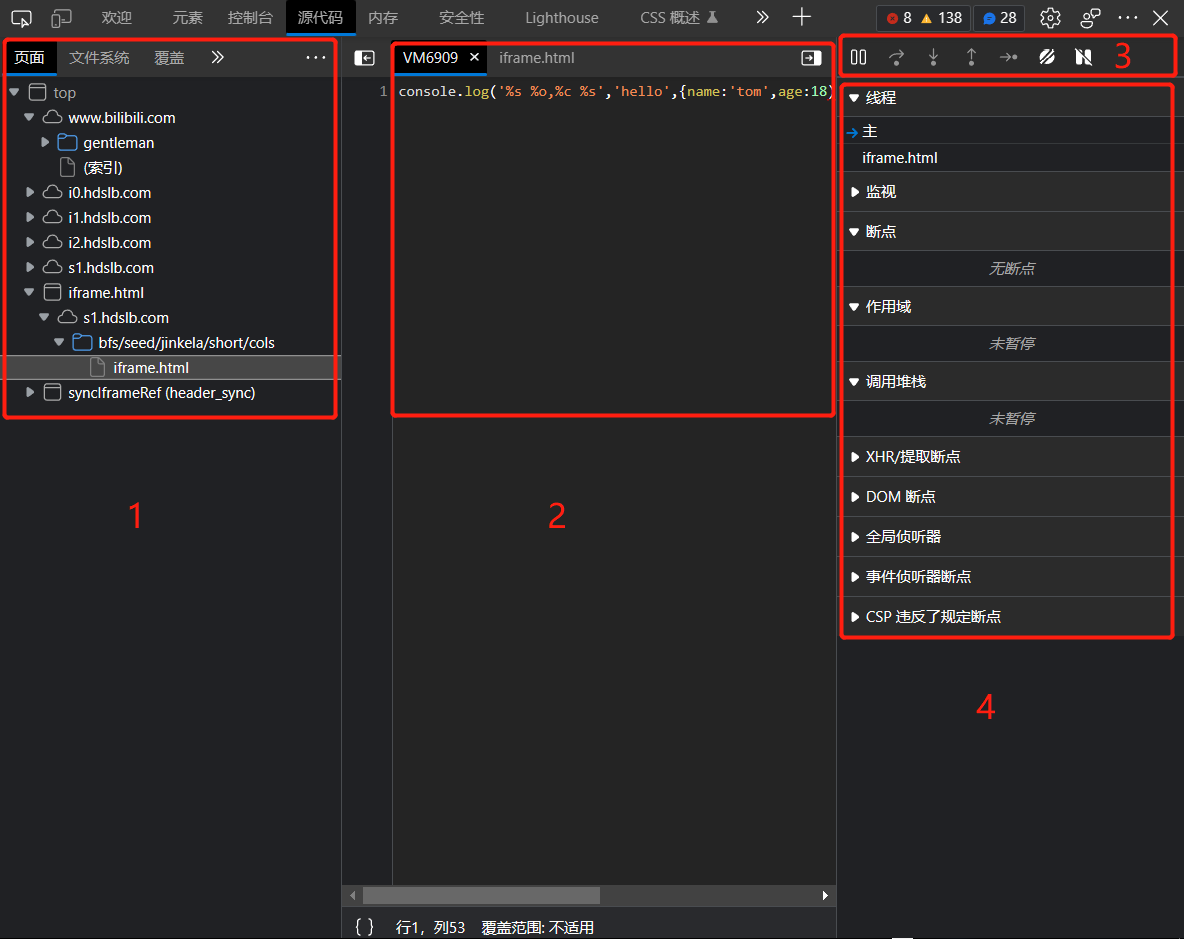Show more navigator tabs chevron

click(217, 57)
